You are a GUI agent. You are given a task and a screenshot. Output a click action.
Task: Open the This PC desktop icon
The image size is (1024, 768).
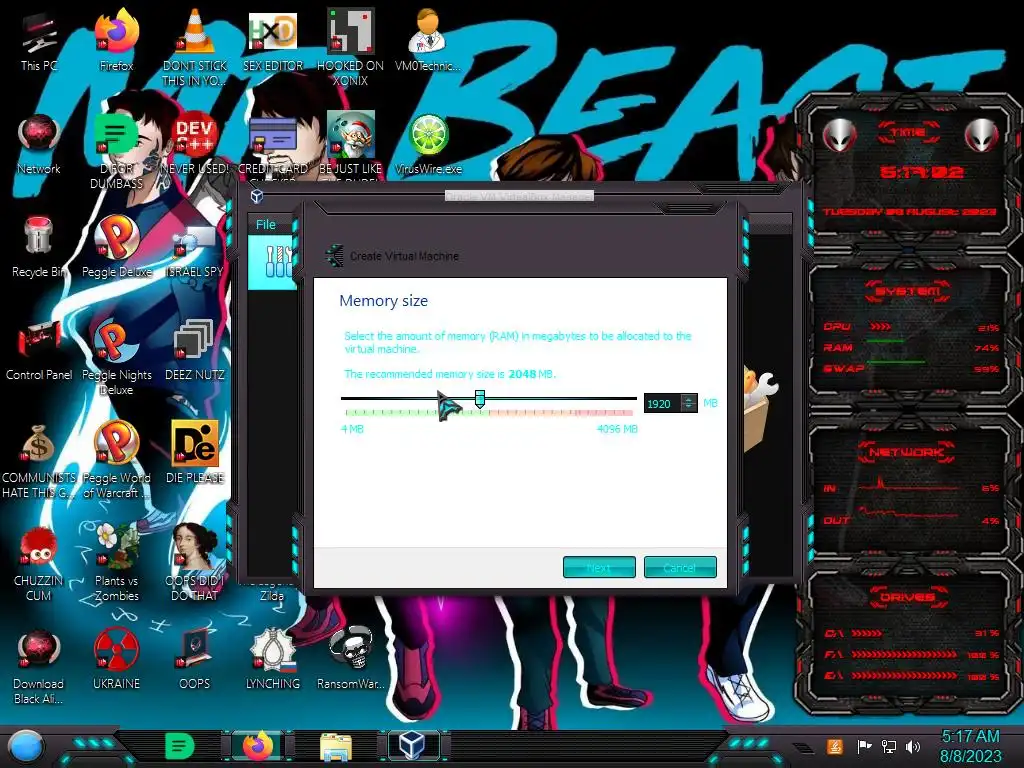(x=39, y=40)
